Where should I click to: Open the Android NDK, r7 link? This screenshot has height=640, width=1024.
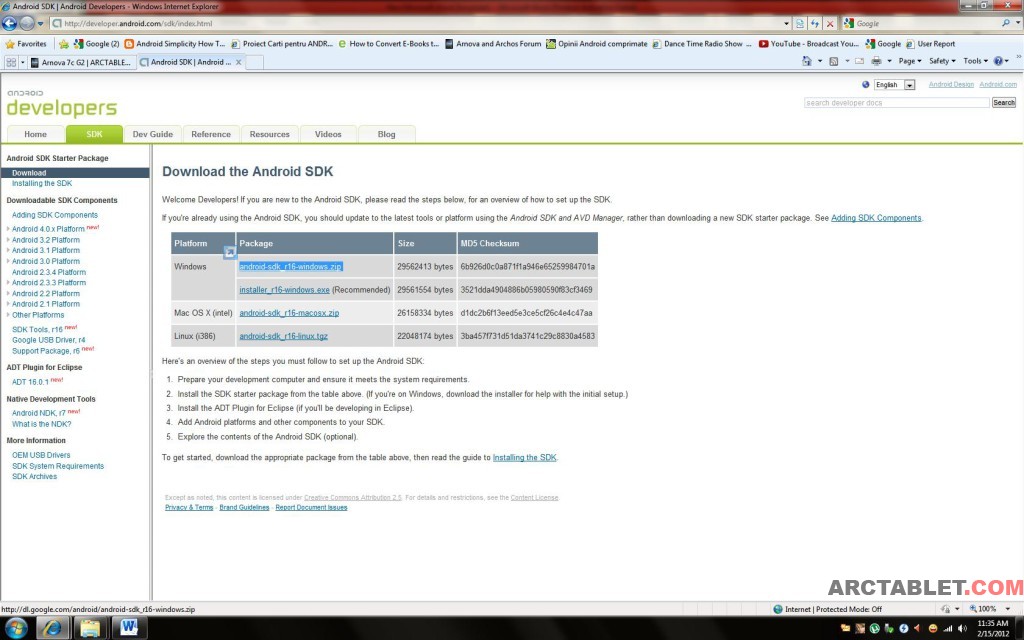[x=39, y=413]
